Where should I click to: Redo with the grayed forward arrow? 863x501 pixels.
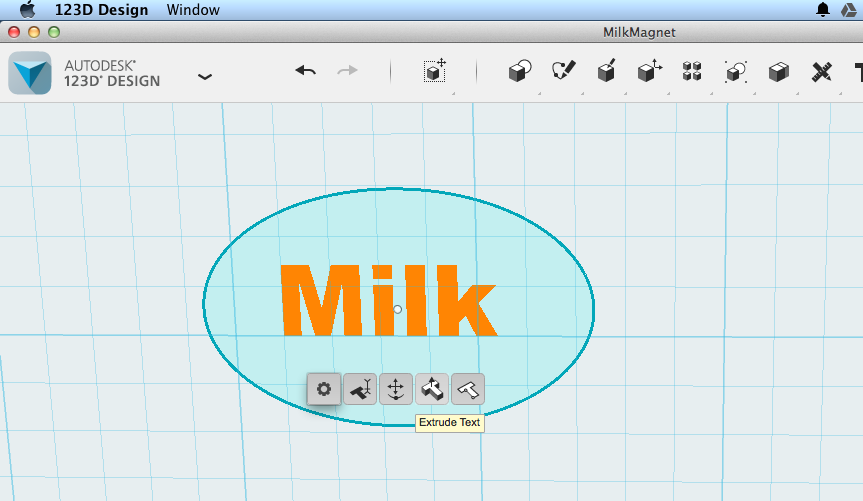[x=347, y=70]
